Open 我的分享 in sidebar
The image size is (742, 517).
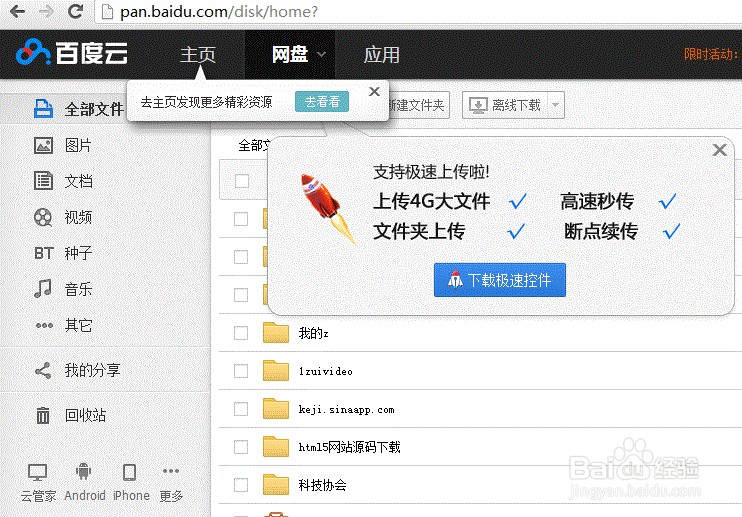click(92, 370)
